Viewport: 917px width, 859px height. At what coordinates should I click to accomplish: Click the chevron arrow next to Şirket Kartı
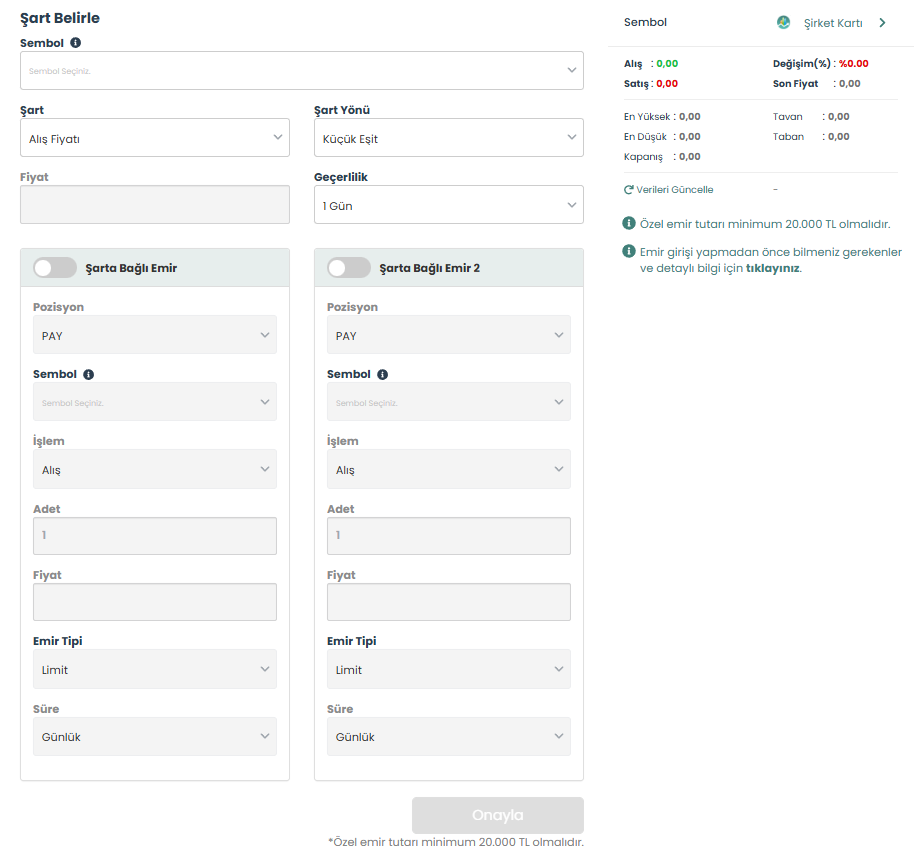coord(882,23)
